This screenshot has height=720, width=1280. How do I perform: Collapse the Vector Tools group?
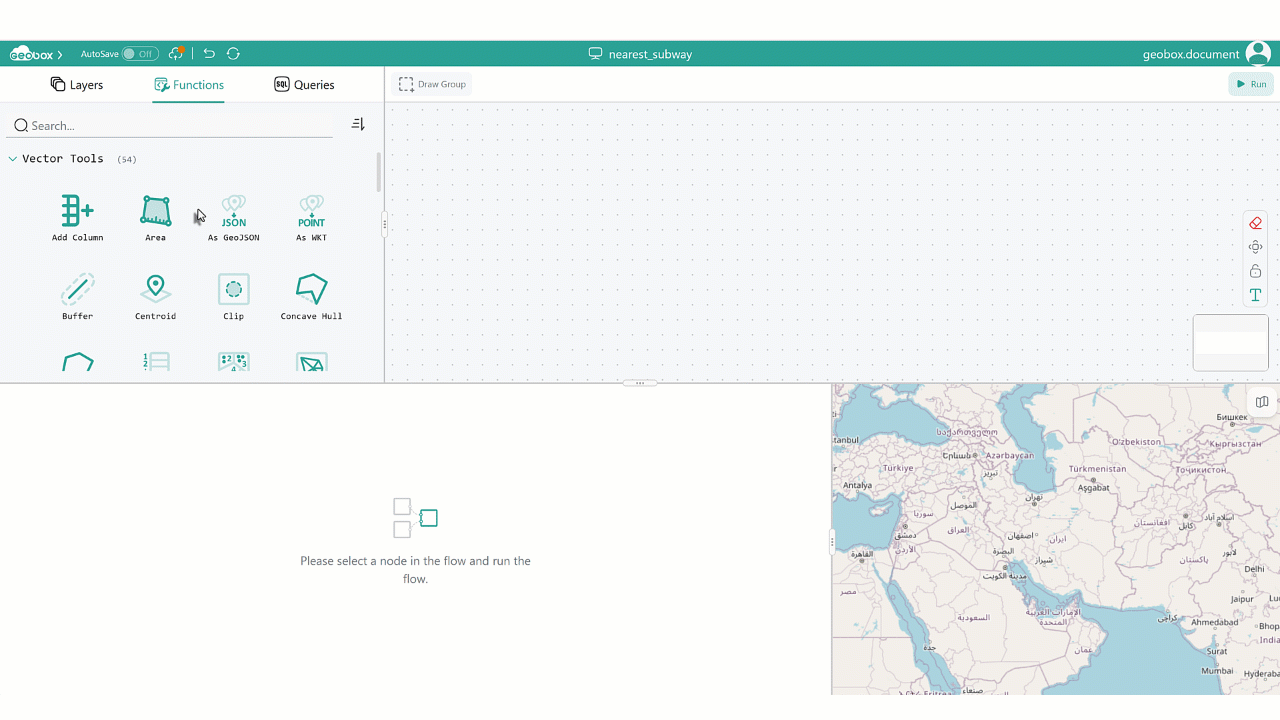(13, 159)
